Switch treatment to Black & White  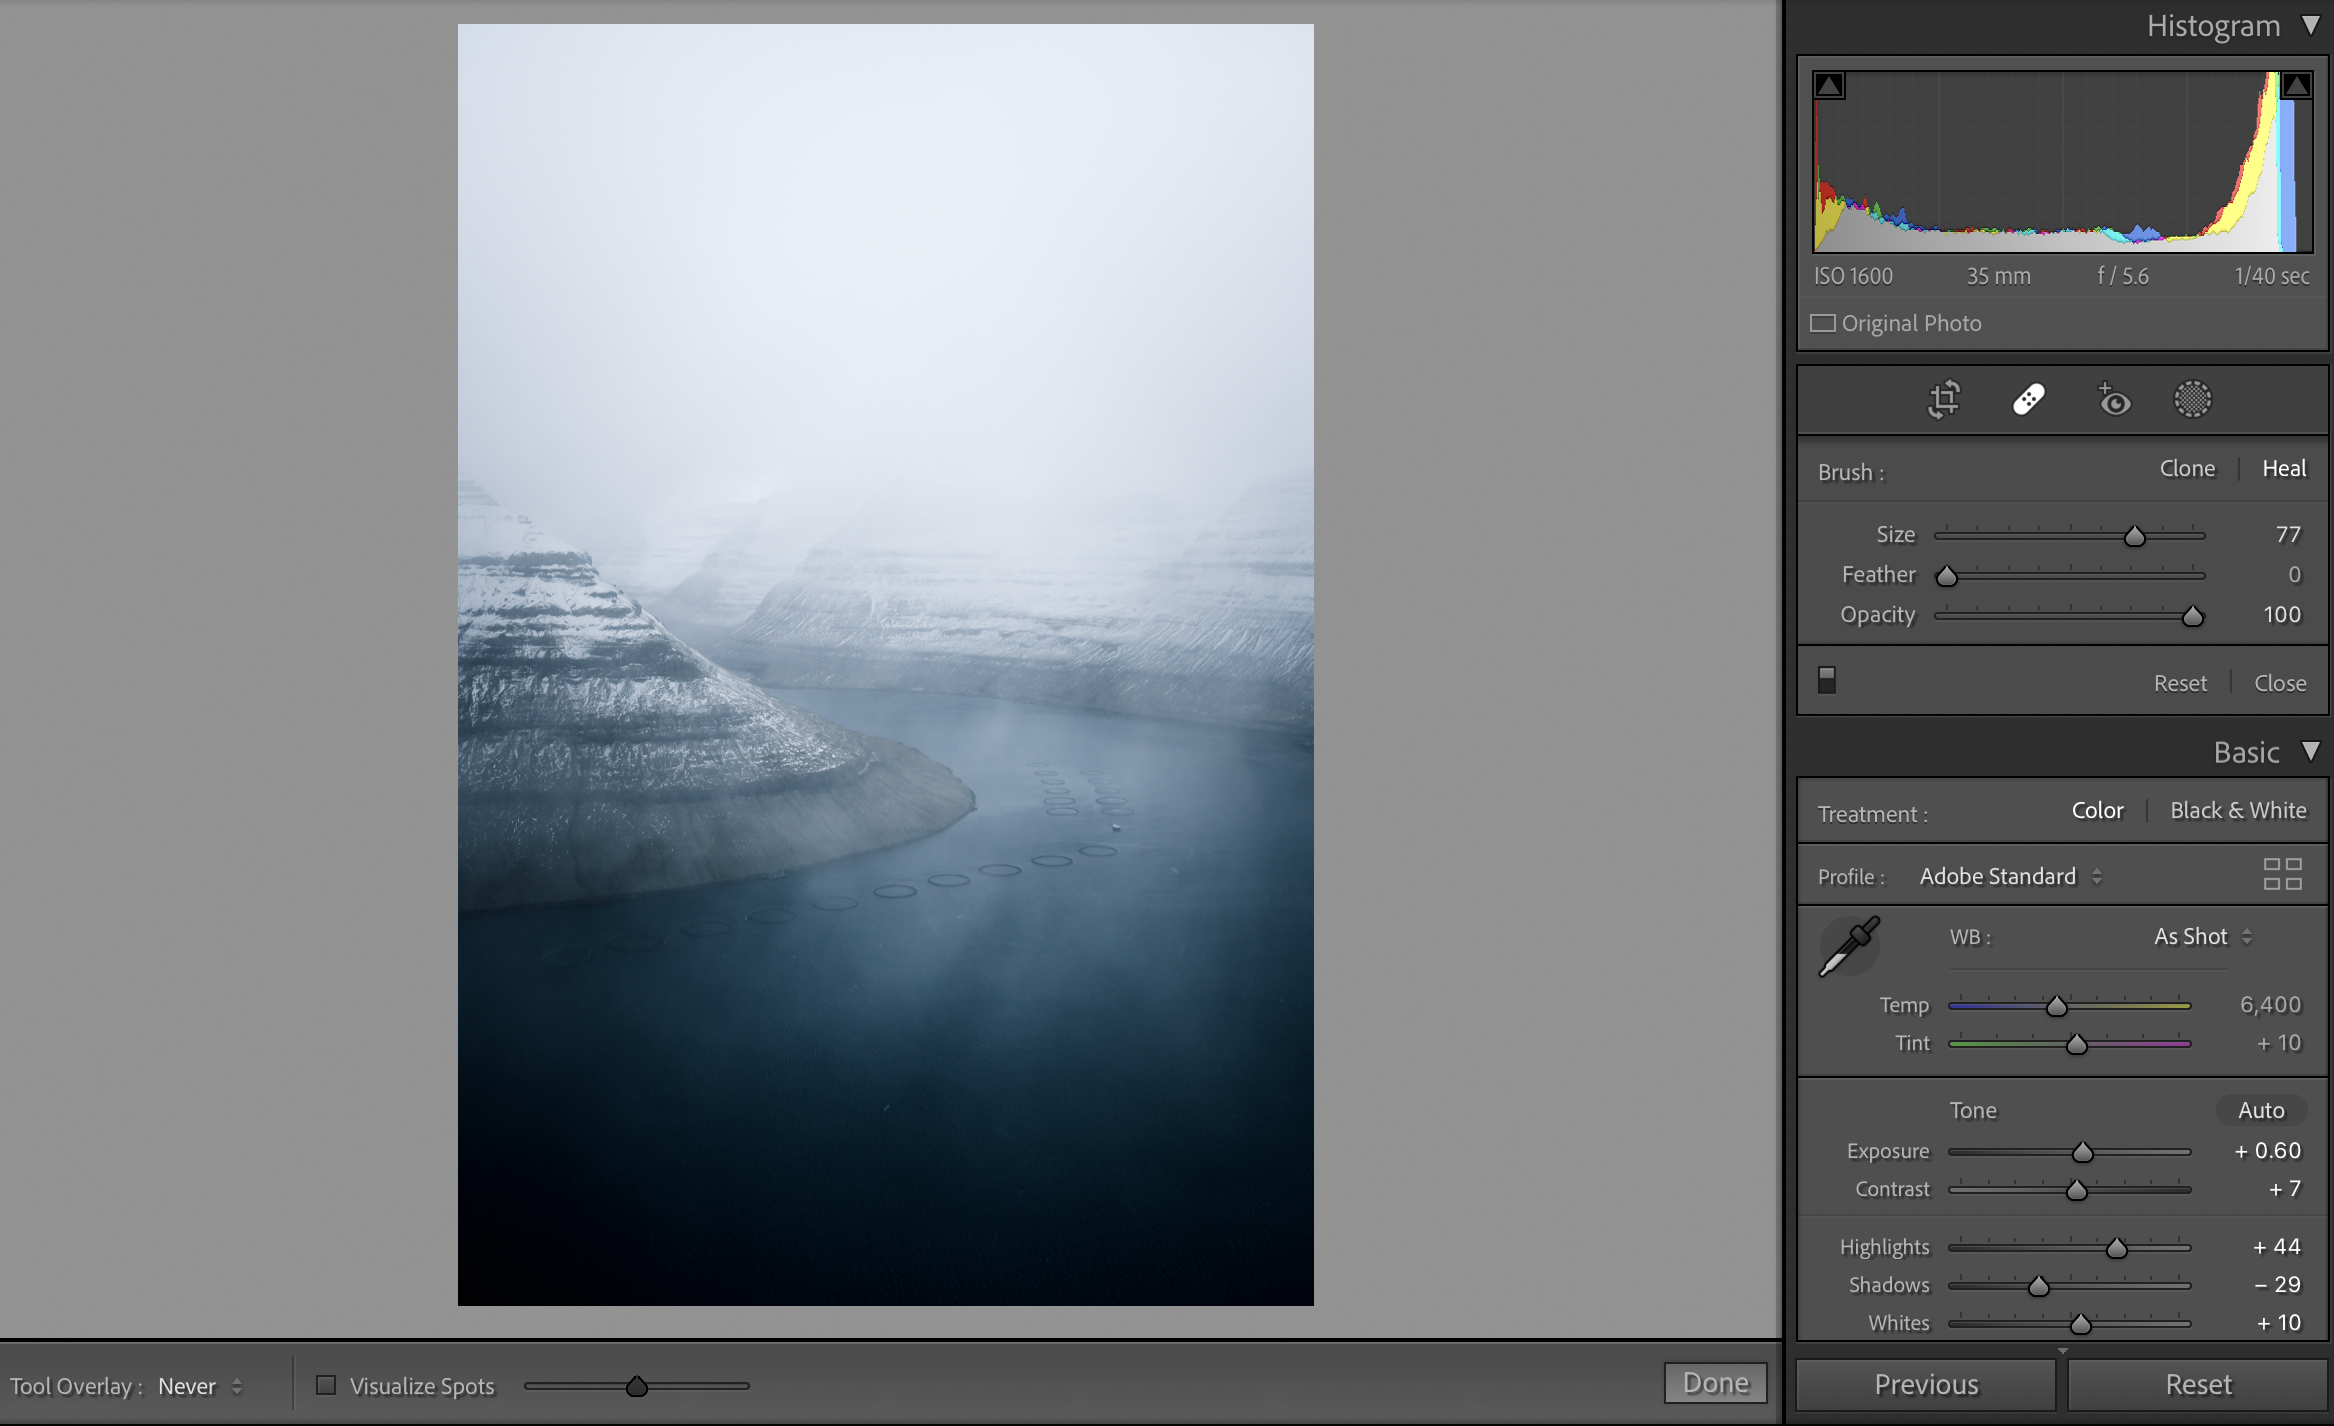[2237, 811]
